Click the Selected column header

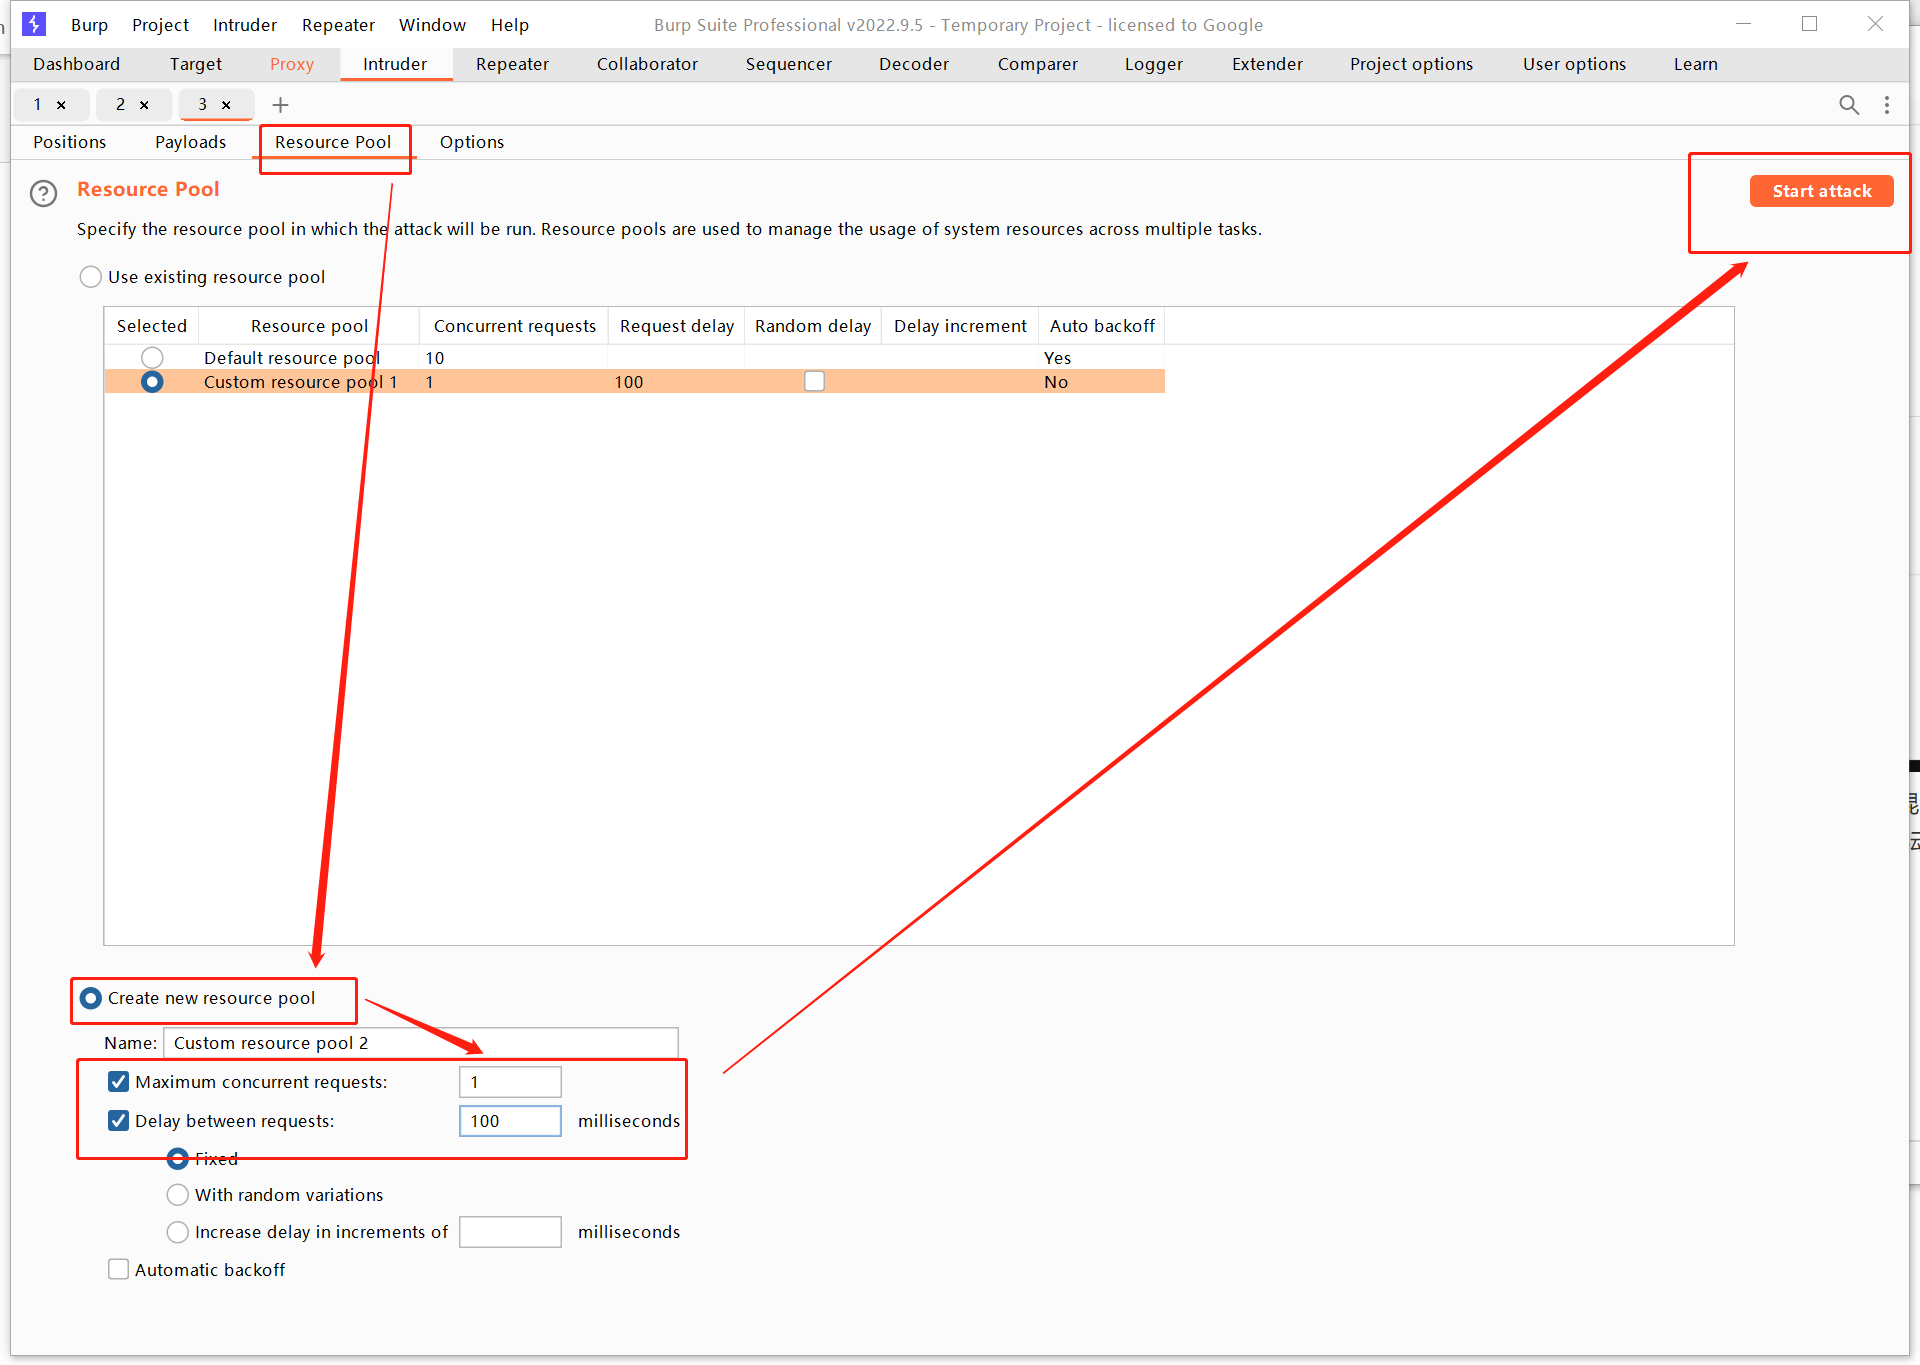click(151, 326)
